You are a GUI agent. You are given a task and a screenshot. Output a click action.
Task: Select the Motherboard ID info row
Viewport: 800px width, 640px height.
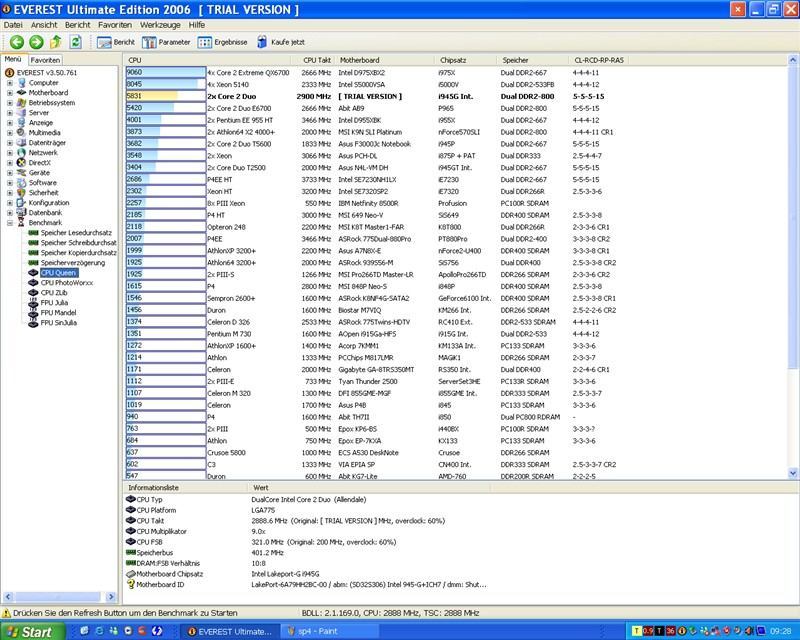pos(306,584)
